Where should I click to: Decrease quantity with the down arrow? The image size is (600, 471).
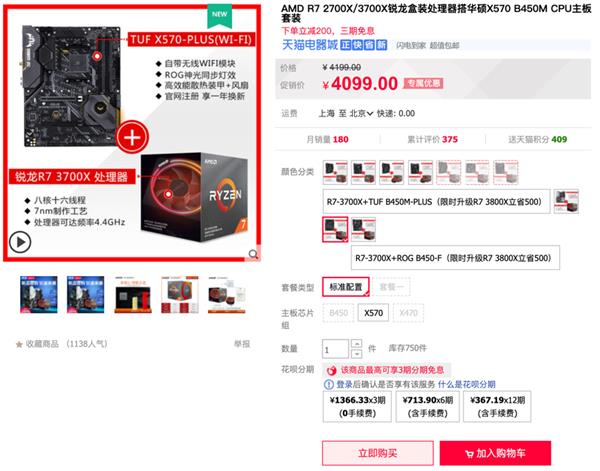coord(356,354)
